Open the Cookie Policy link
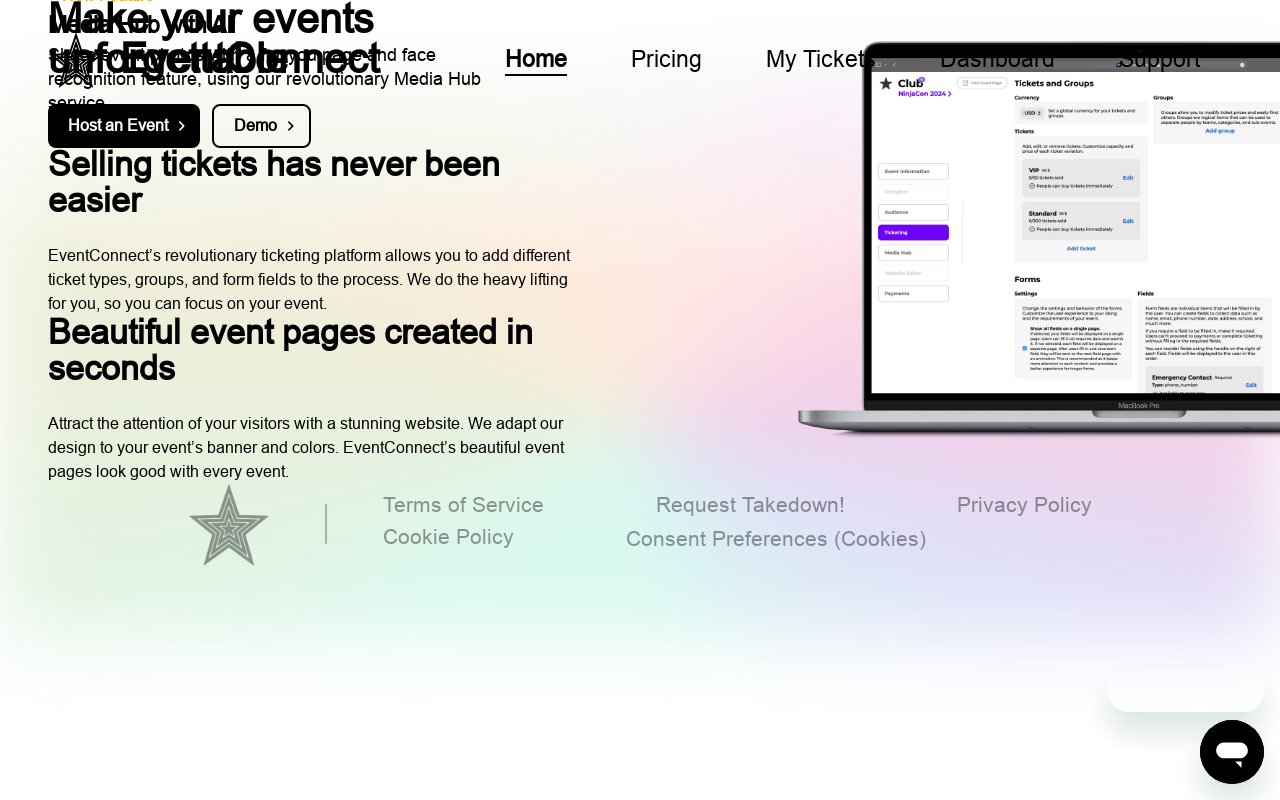Viewport: 1280px width, 800px height. pyautogui.click(x=448, y=537)
